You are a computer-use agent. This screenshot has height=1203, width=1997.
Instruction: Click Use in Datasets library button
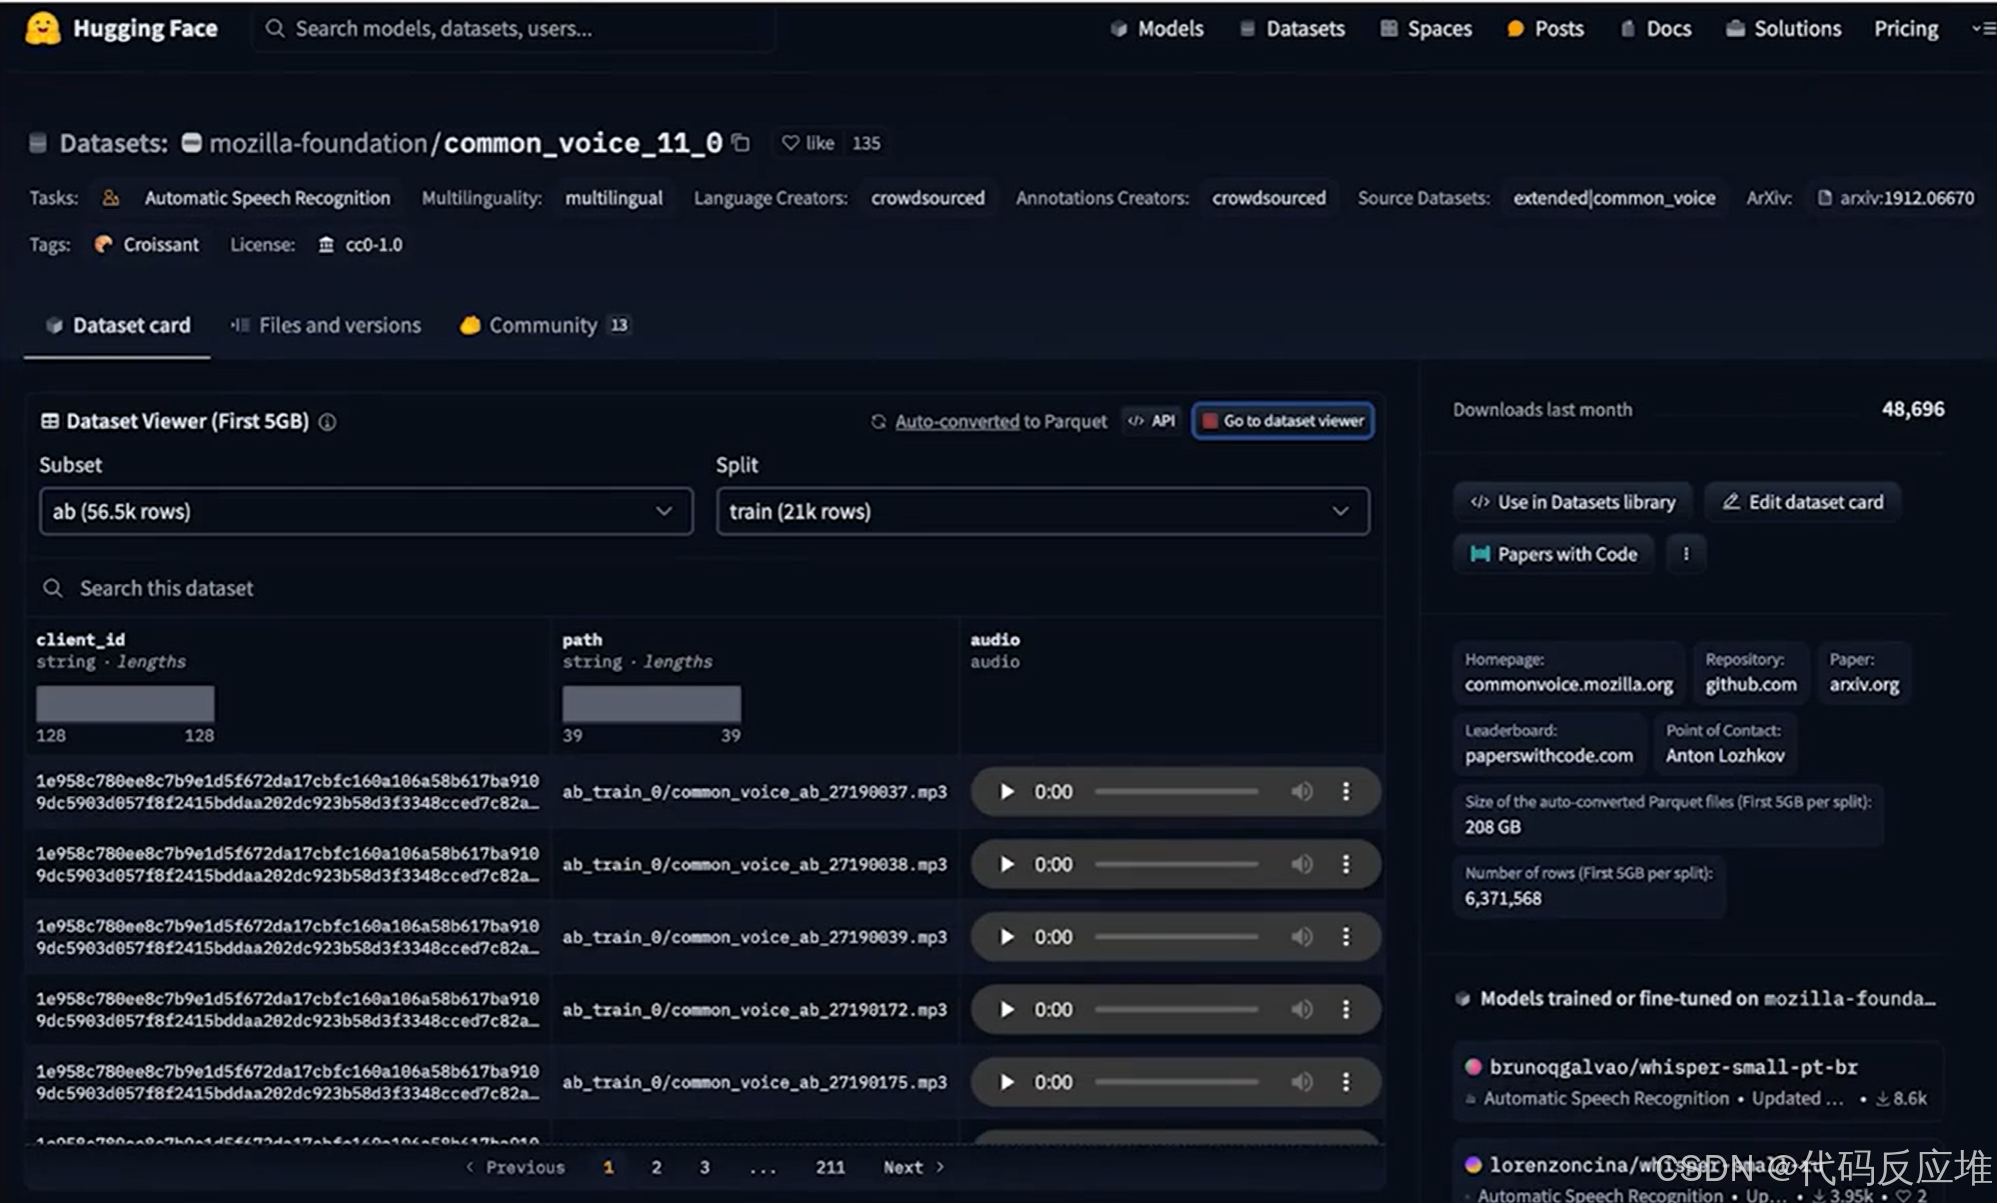coord(1573,502)
